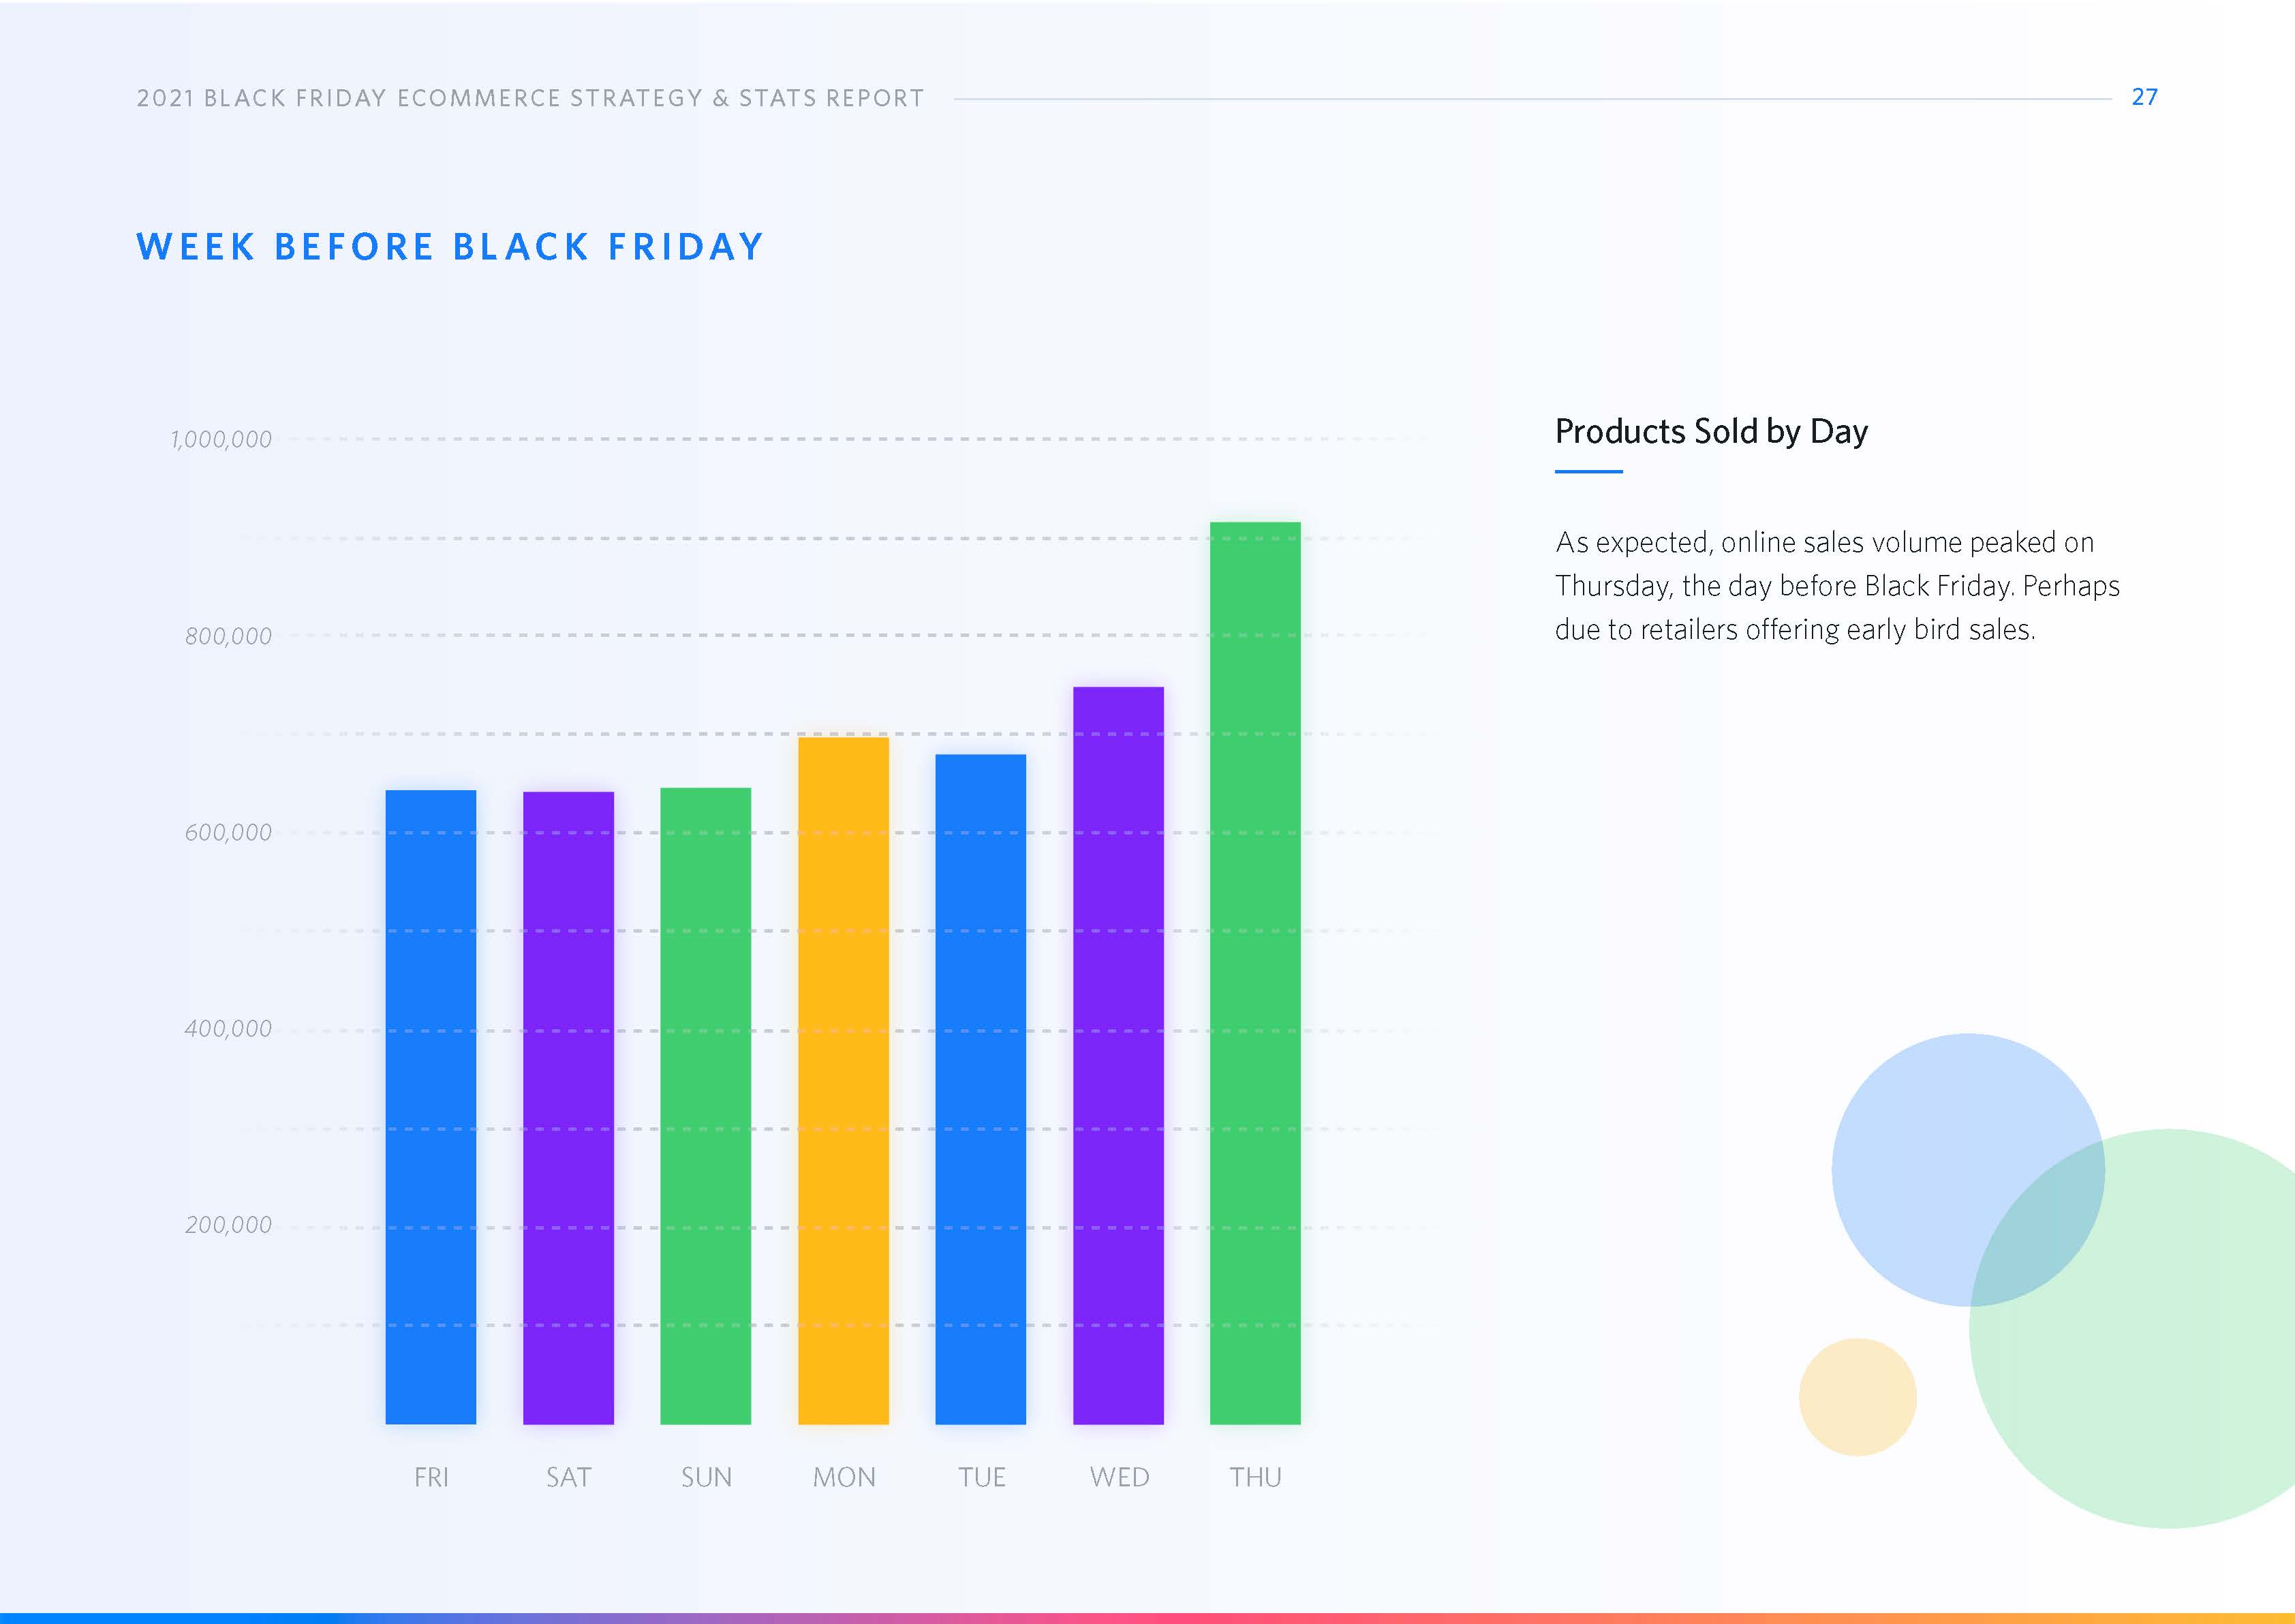
Task: Click the small yellow decorative circle
Action: tap(1857, 1397)
